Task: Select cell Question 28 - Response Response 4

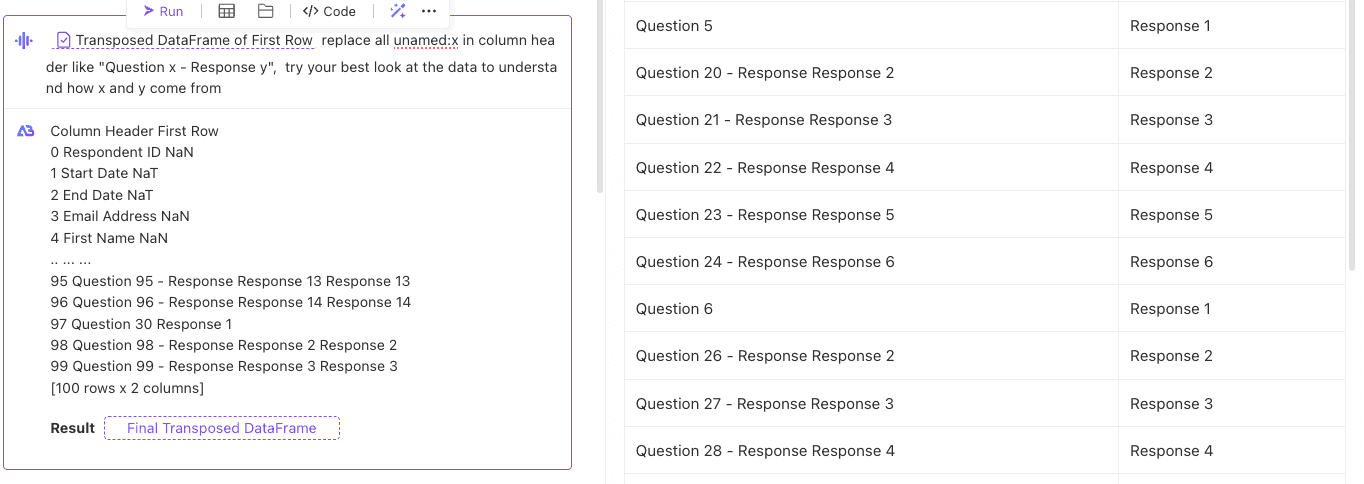Action: [x=871, y=451]
